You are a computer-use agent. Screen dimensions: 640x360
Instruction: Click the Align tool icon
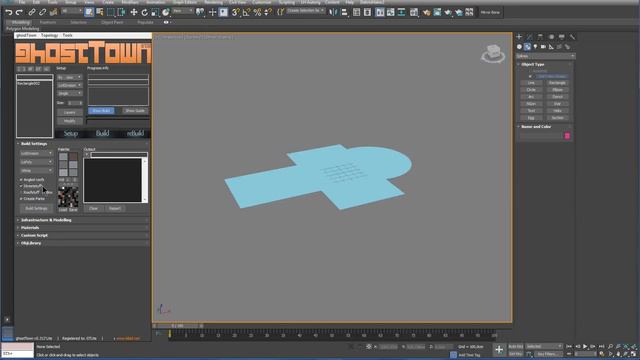click(x=344, y=12)
